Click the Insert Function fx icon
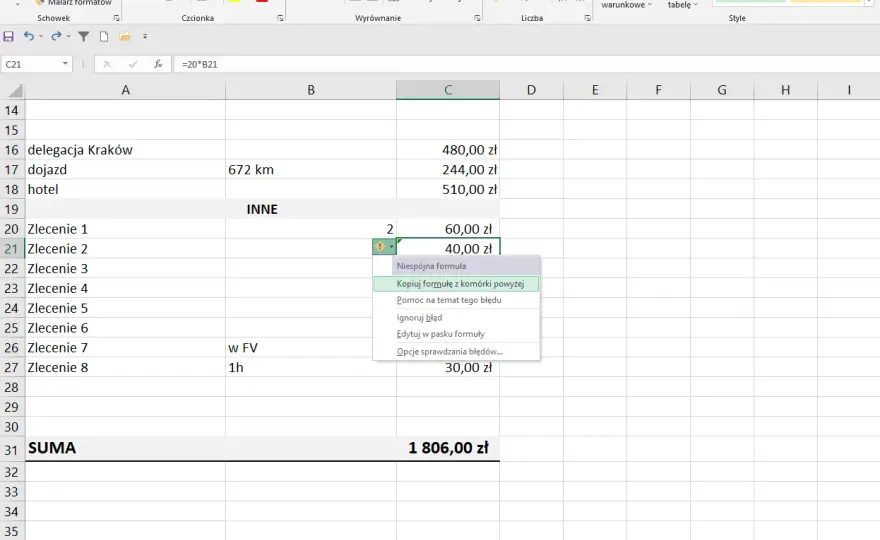 [x=158, y=64]
